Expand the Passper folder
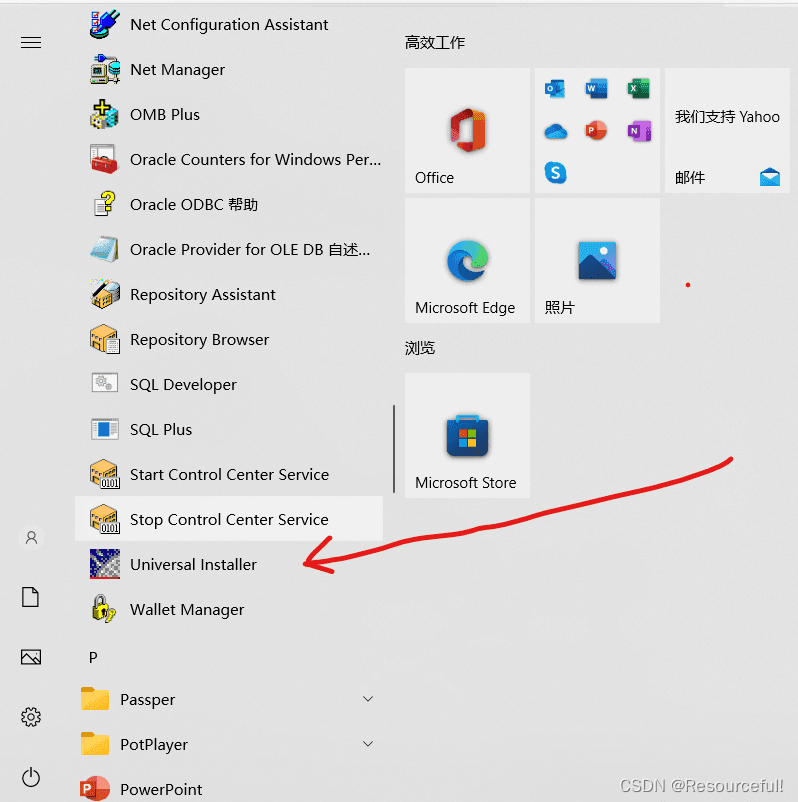This screenshot has height=802, width=798. (368, 699)
